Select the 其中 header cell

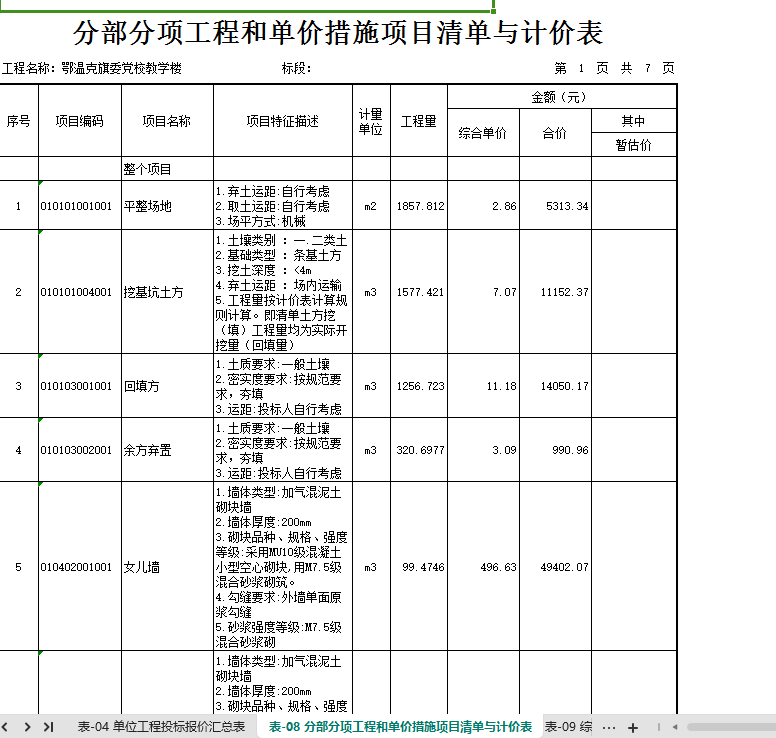point(633,121)
